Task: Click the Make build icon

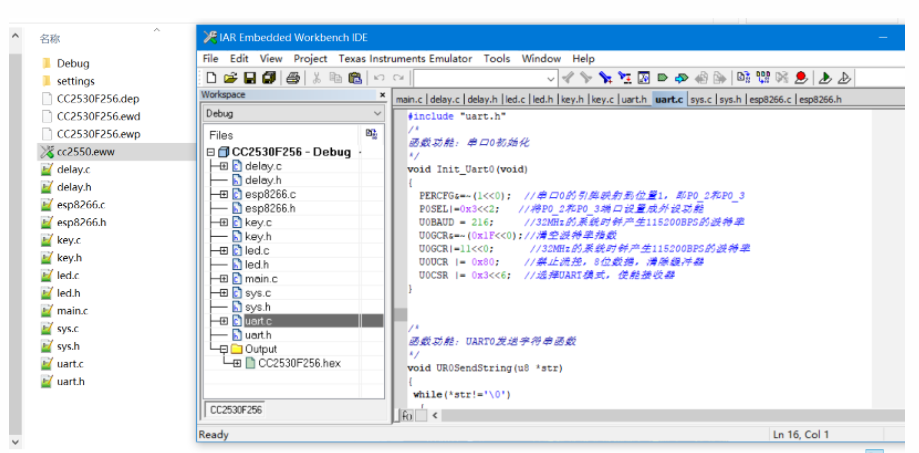Action: pyautogui.click(x=763, y=77)
